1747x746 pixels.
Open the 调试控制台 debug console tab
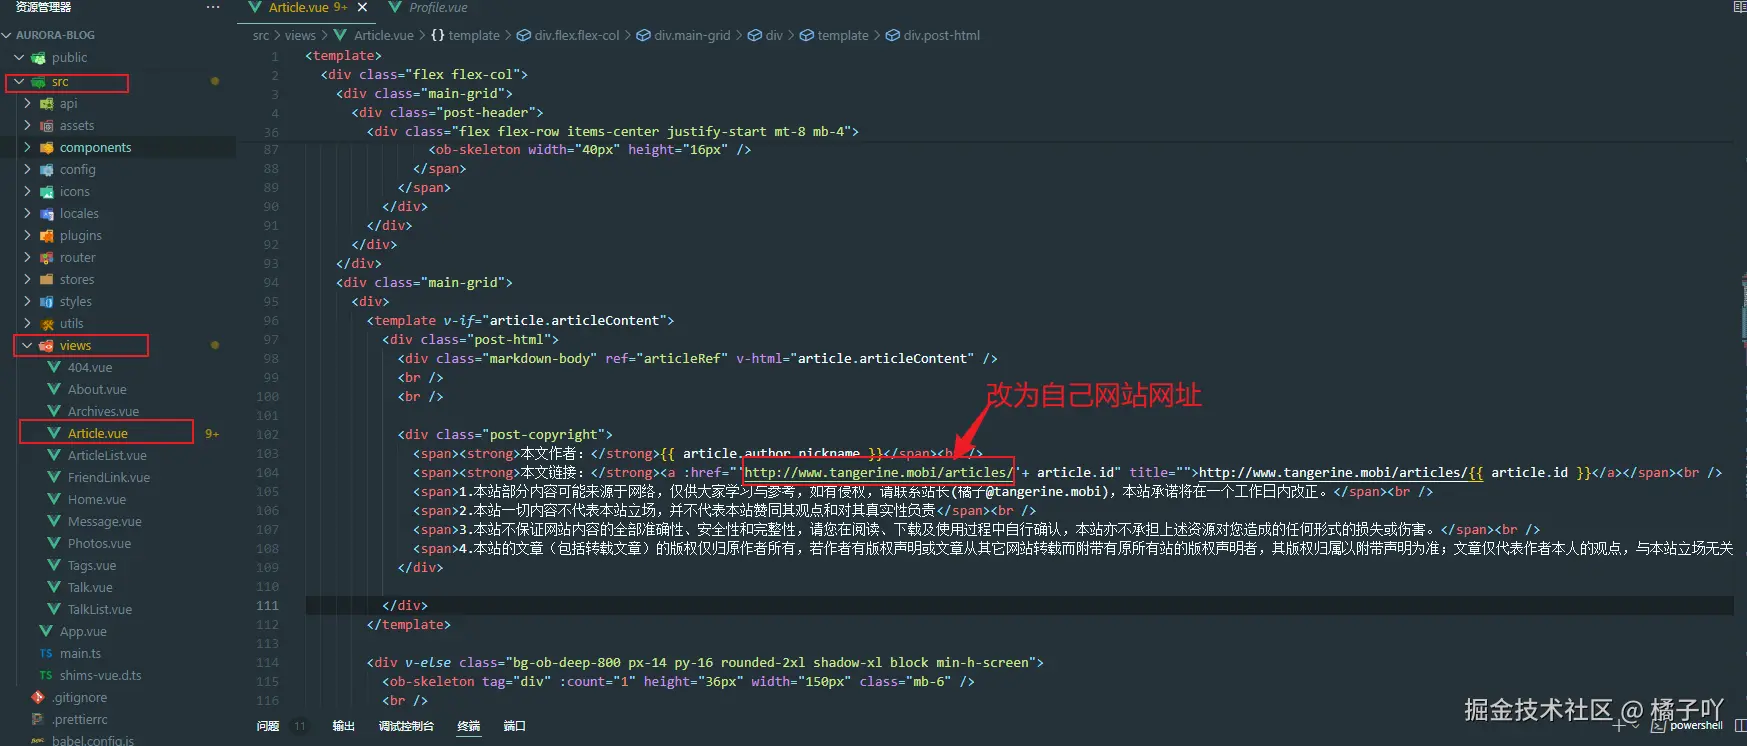406,726
